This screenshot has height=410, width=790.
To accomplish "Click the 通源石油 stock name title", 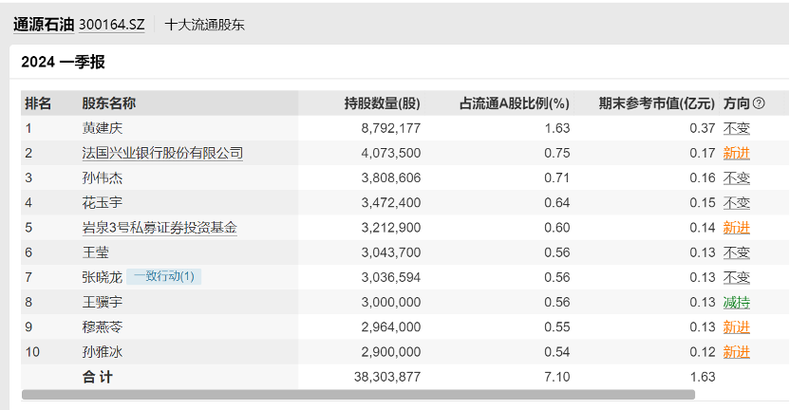I will [43, 25].
